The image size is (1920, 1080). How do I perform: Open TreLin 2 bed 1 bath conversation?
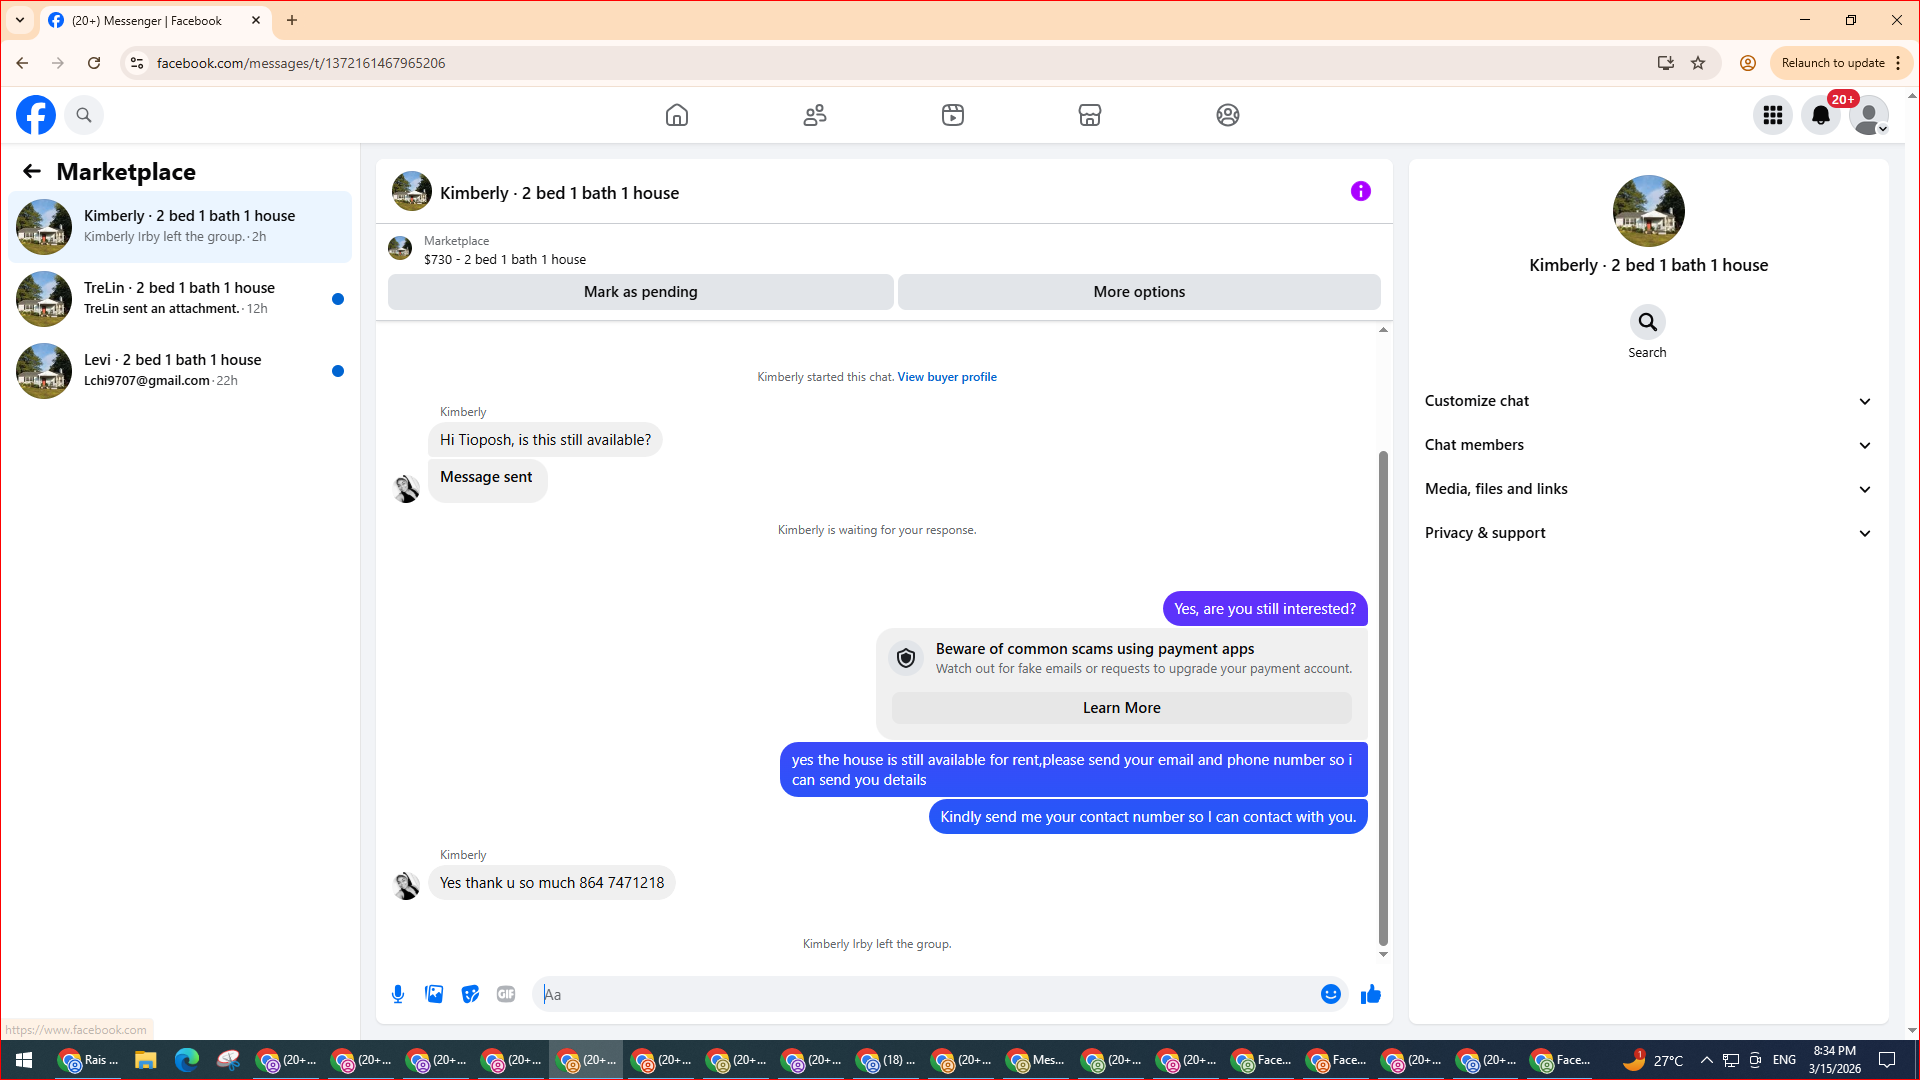click(180, 299)
